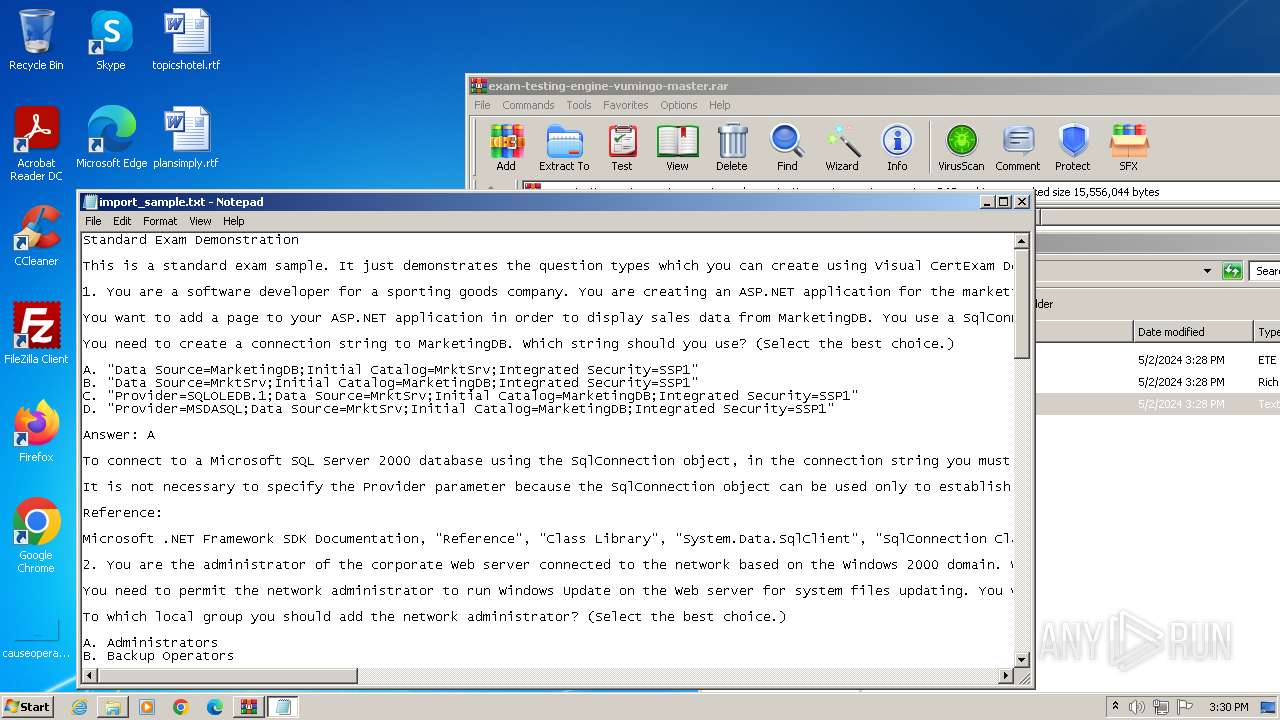This screenshot has width=1280, height=720.
Task: Click "Reference:" line in Notepad
Action: pyautogui.click(x=123, y=513)
